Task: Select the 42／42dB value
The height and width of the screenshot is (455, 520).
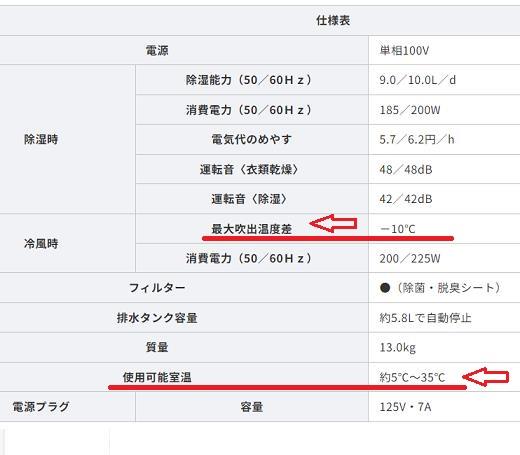Action: [406, 199]
